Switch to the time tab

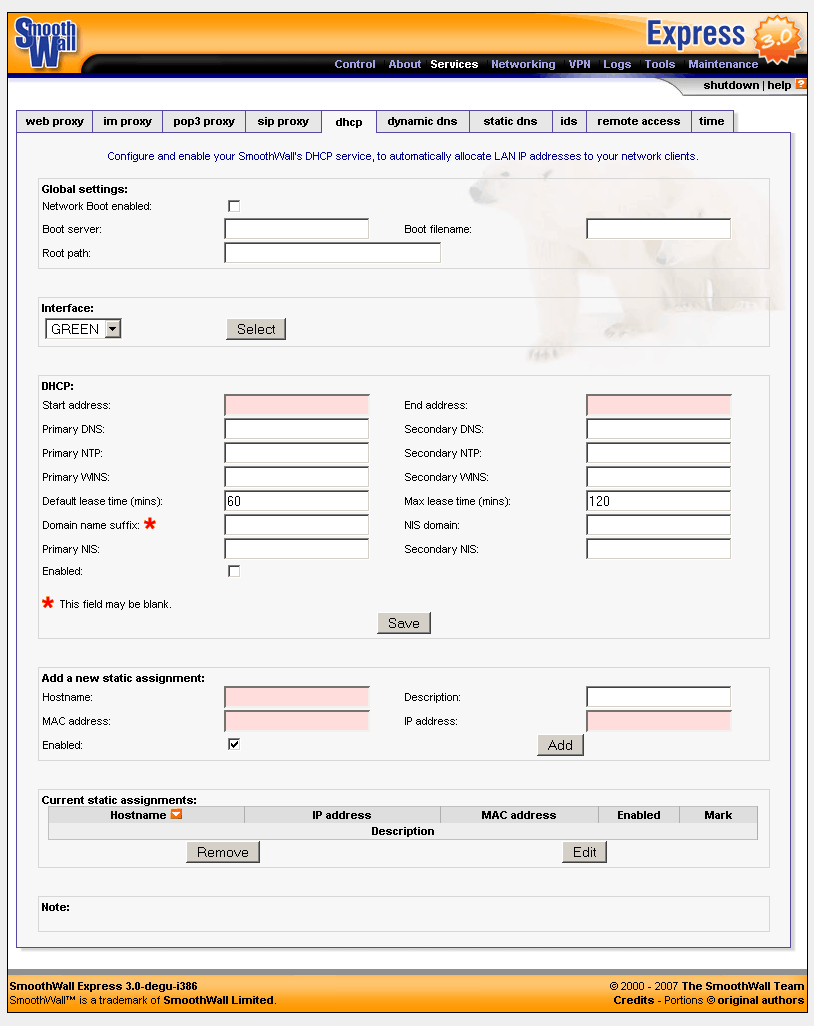pos(712,121)
